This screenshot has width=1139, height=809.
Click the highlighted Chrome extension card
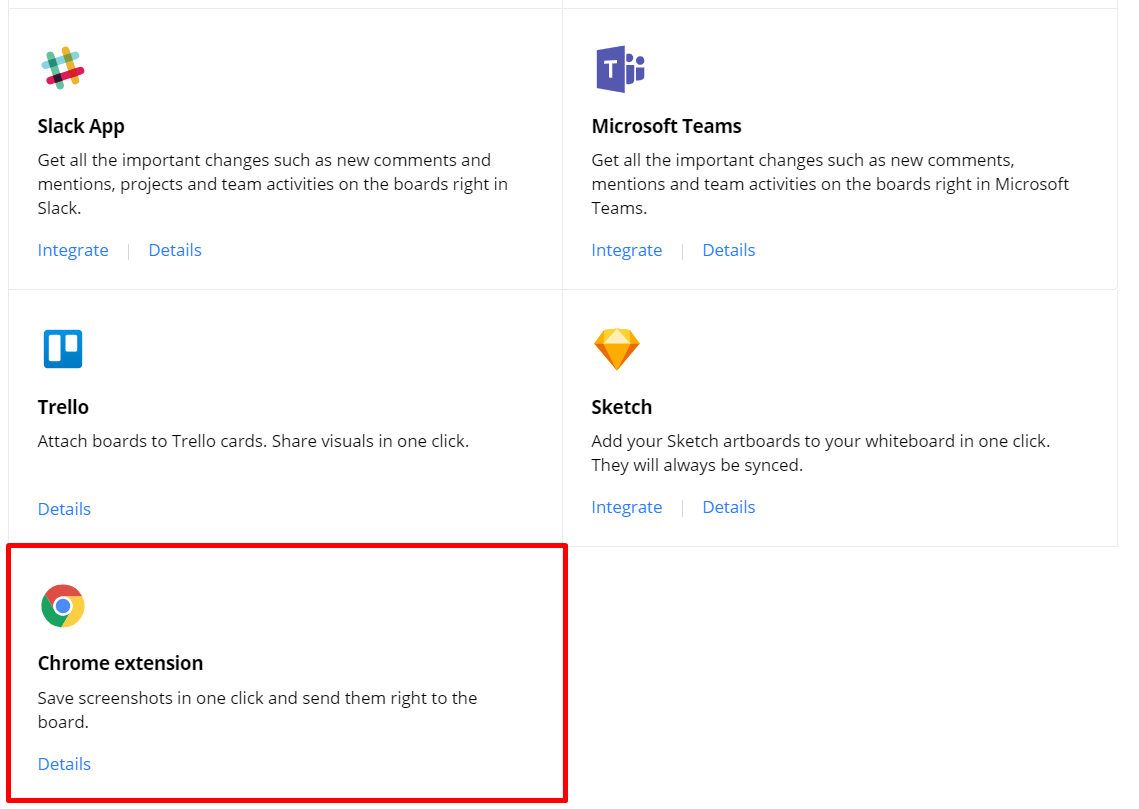pyautogui.click(x=285, y=673)
